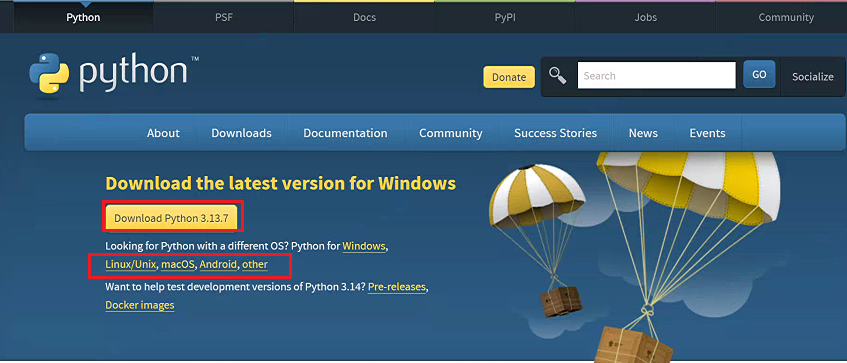
Task: Open the Documentation navigation menu
Action: (x=345, y=133)
